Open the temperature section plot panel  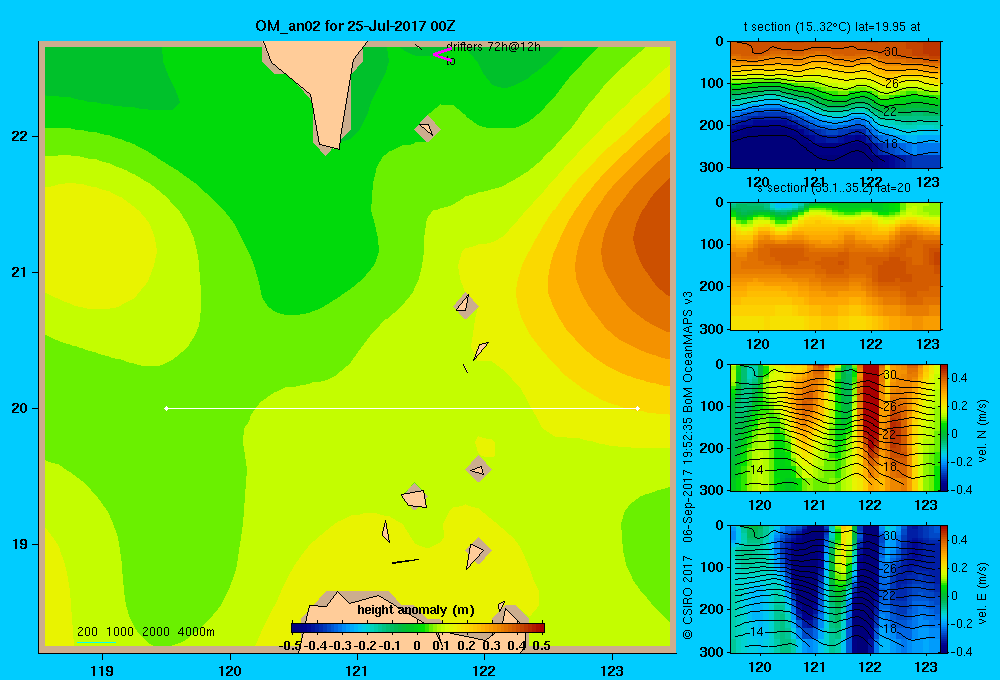[835, 105]
